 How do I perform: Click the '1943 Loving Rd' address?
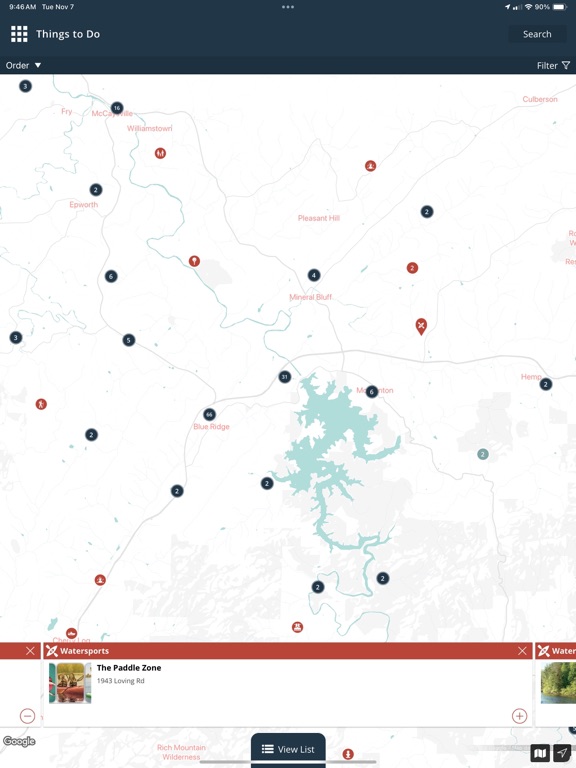120,681
